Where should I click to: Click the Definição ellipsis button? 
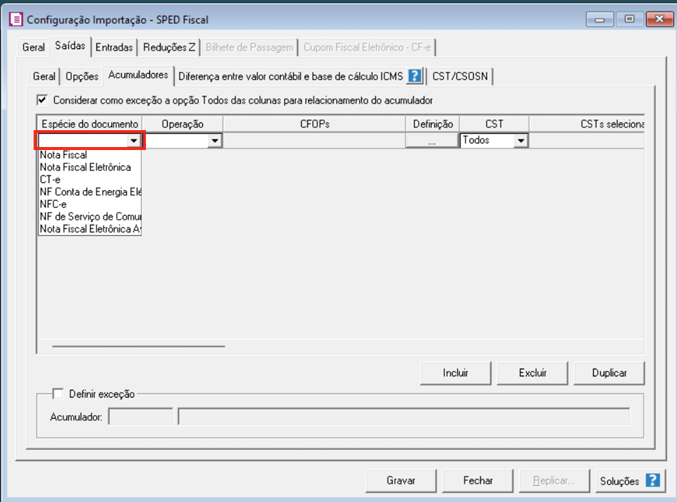tap(431, 141)
